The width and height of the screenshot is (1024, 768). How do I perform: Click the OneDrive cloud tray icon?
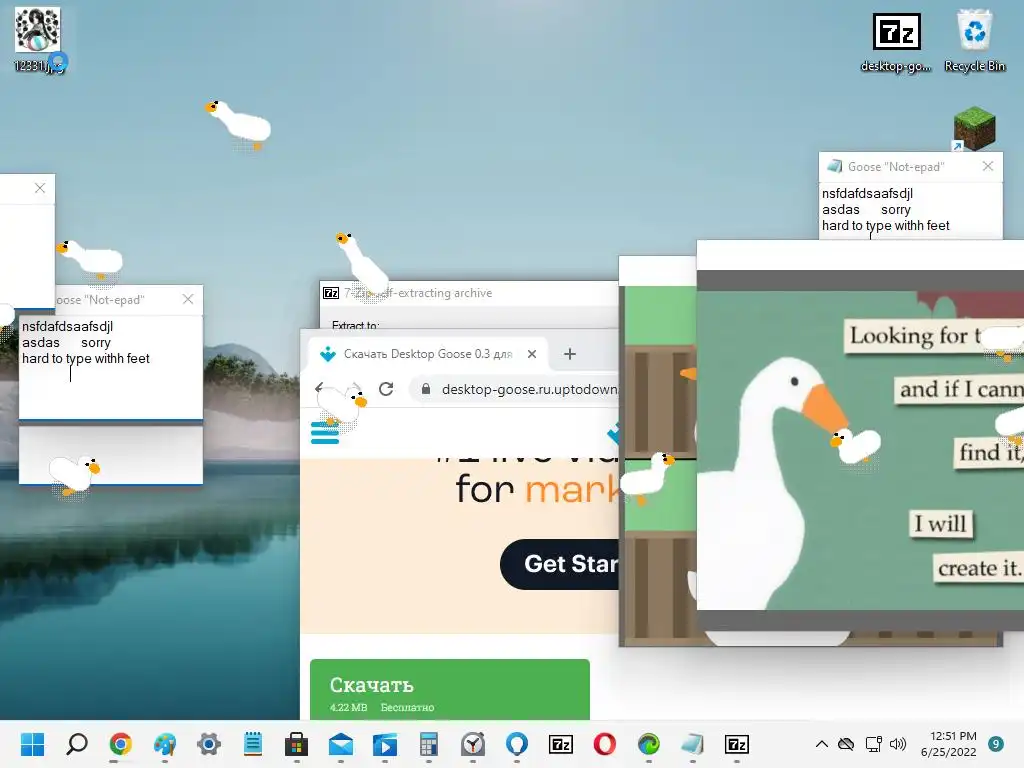pos(846,744)
